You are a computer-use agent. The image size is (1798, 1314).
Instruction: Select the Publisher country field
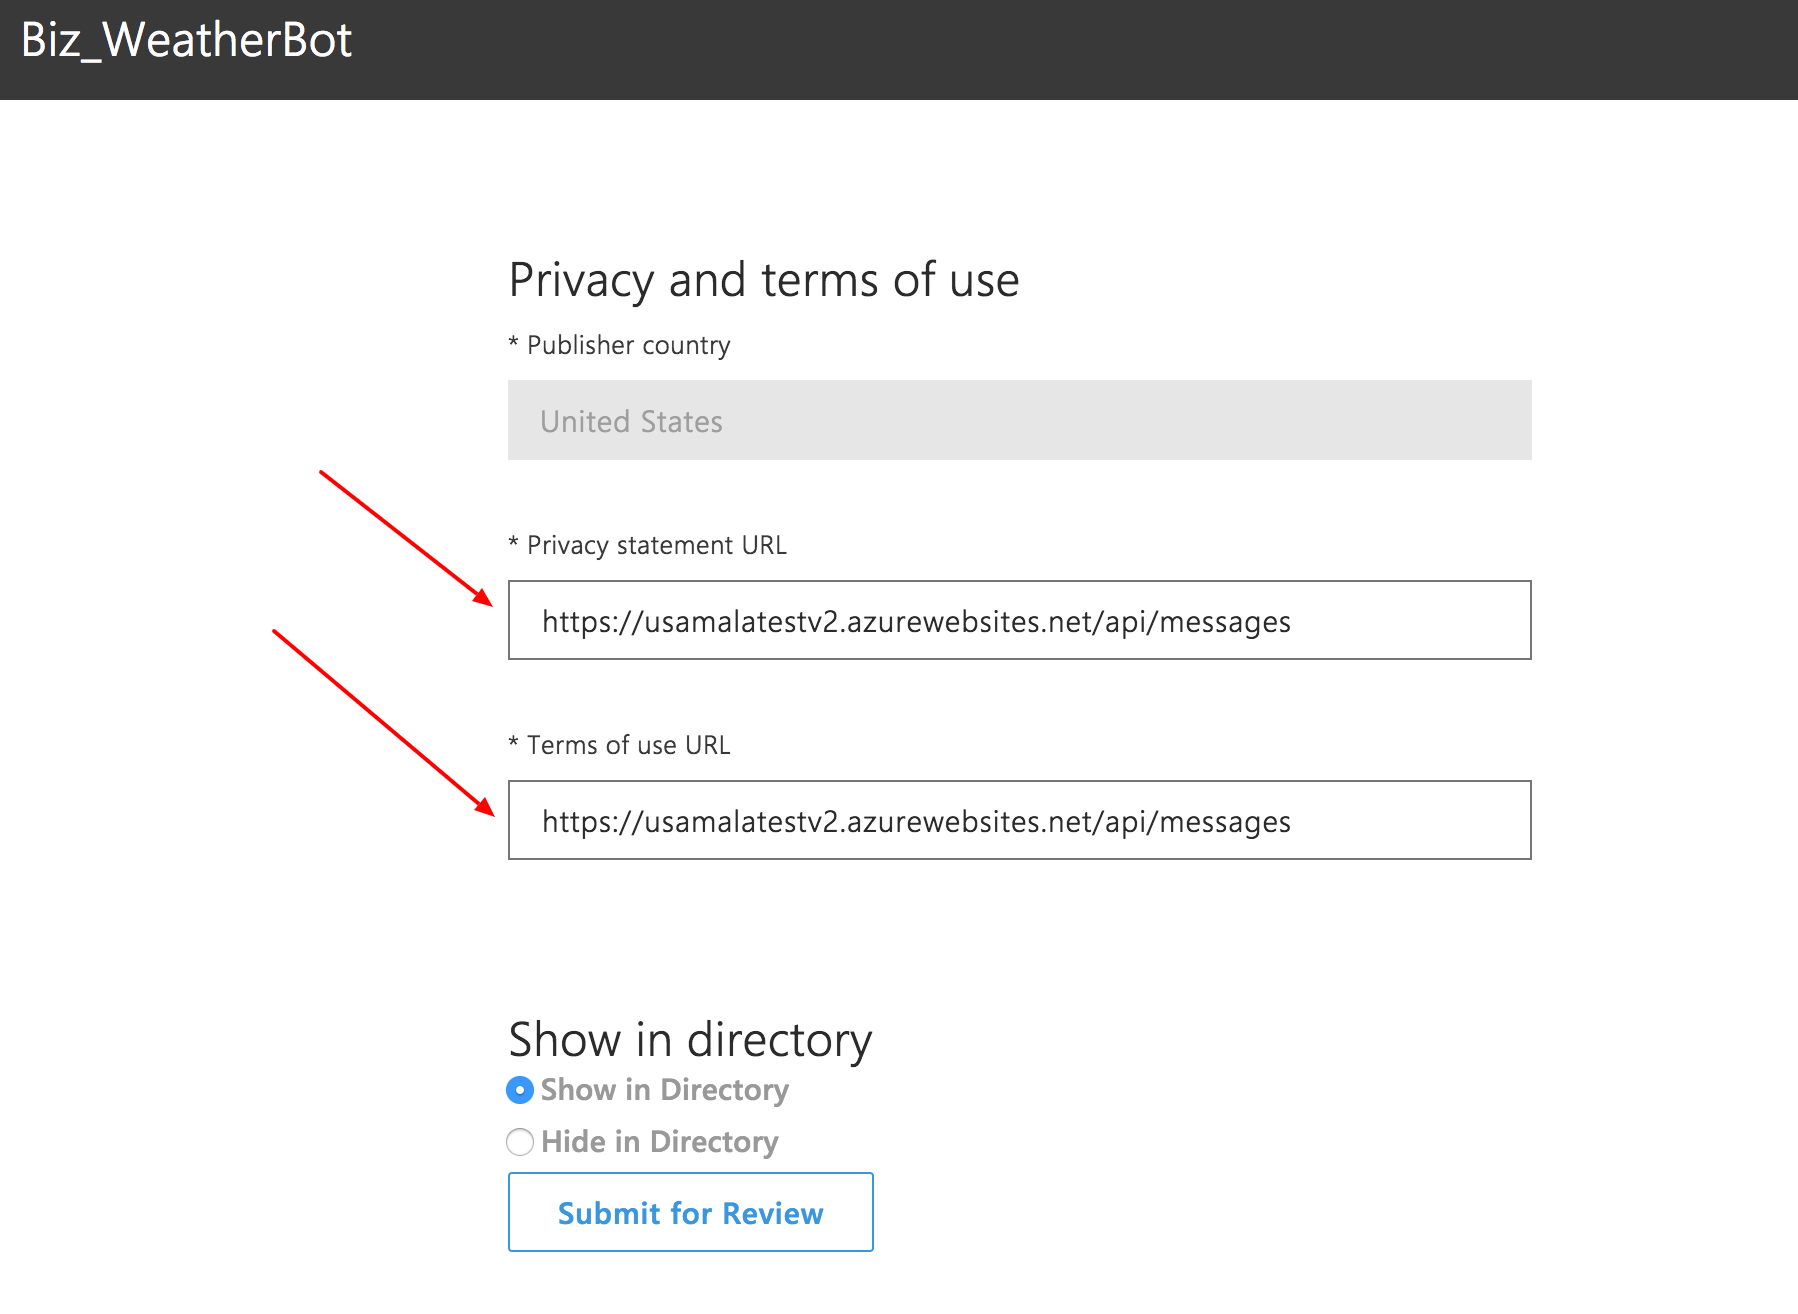pyautogui.click(x=1019, y=420)
